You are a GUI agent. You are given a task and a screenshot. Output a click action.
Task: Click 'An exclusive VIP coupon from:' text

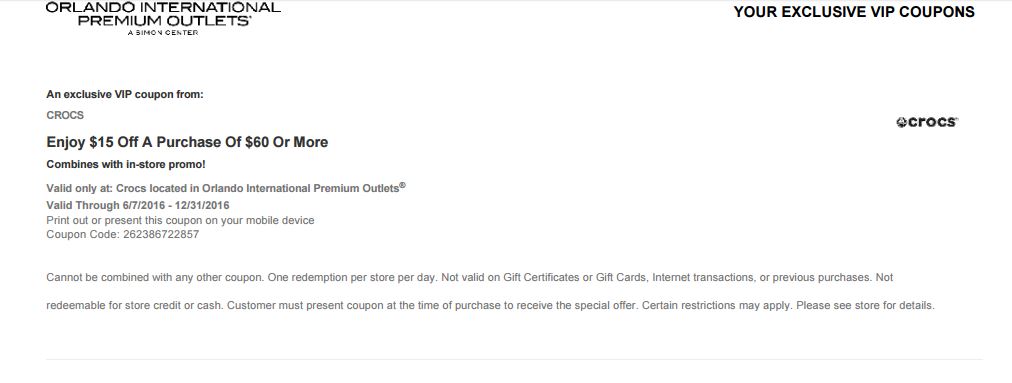pyautogui.click(x=125, y=94)
